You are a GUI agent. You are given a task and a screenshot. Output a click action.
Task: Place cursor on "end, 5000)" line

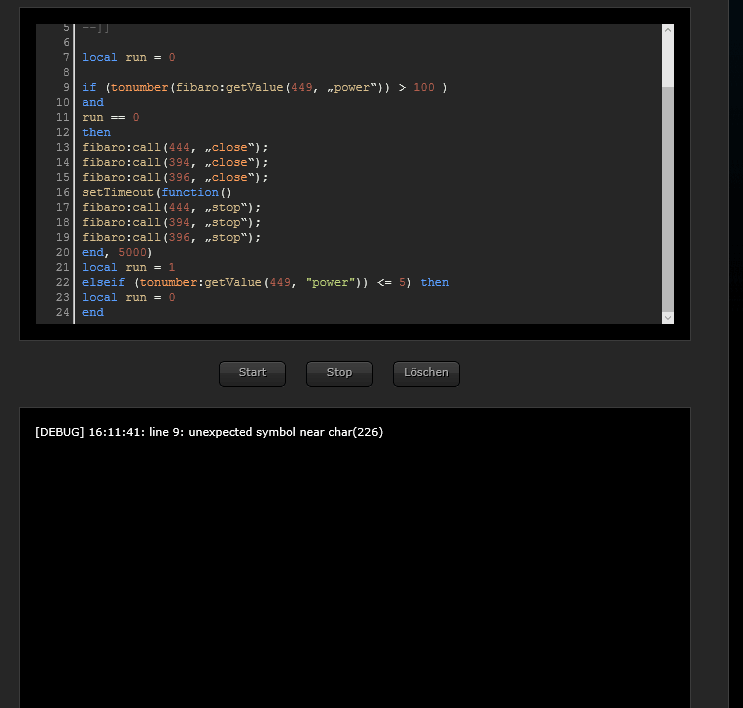coord(117,253)
